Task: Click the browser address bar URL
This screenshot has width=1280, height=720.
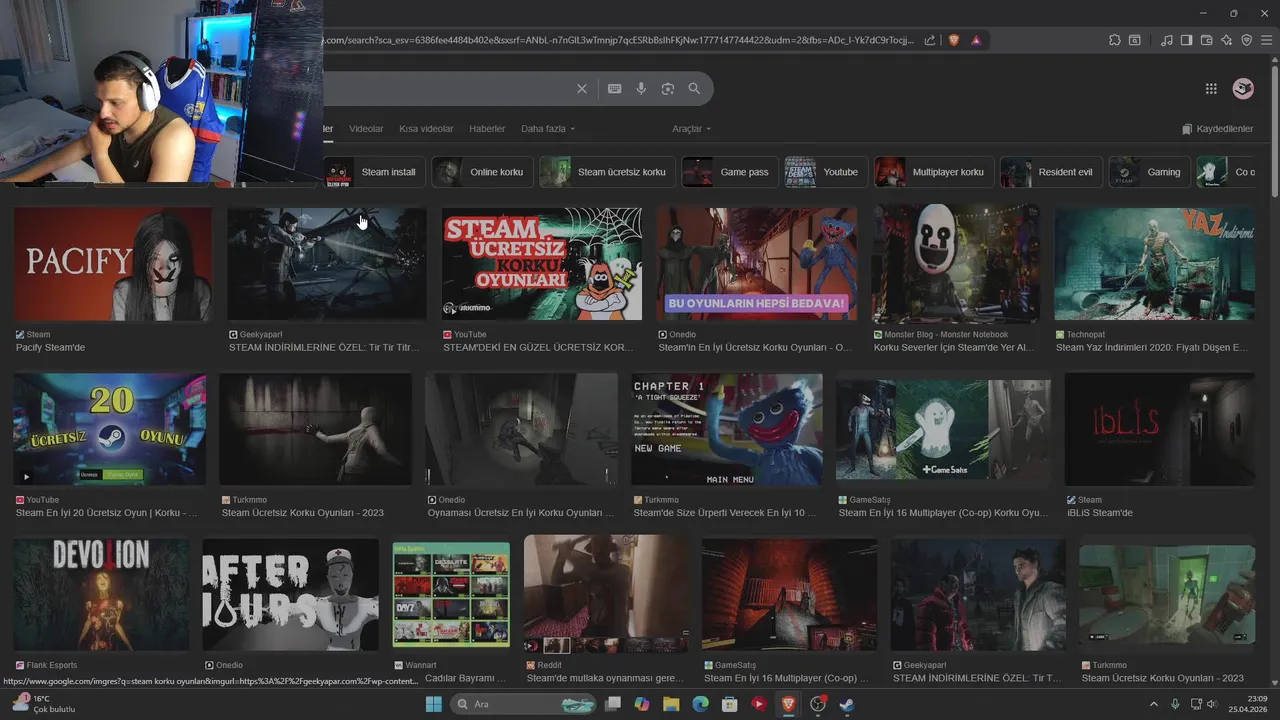Action: [618, 40]
